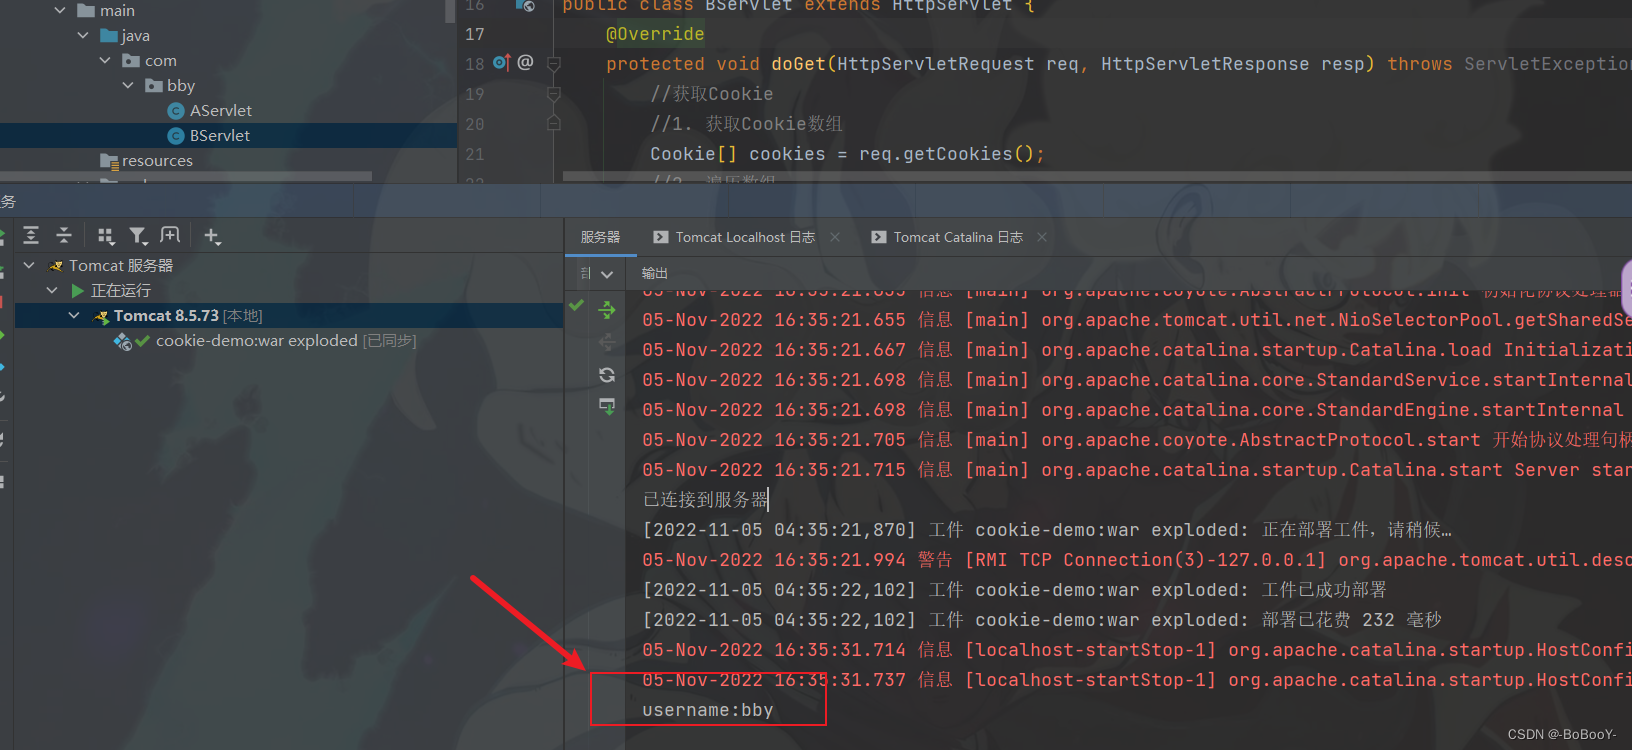
Task: Click the '已连接到服务器' console line
Action: 705,500
